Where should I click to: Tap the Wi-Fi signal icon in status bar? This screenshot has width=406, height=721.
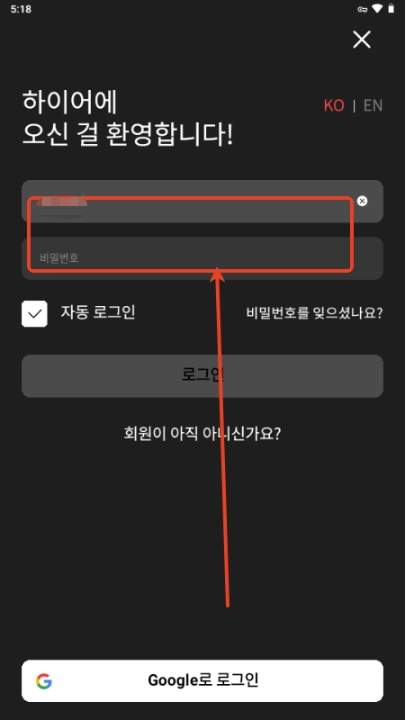pos(377,8)
